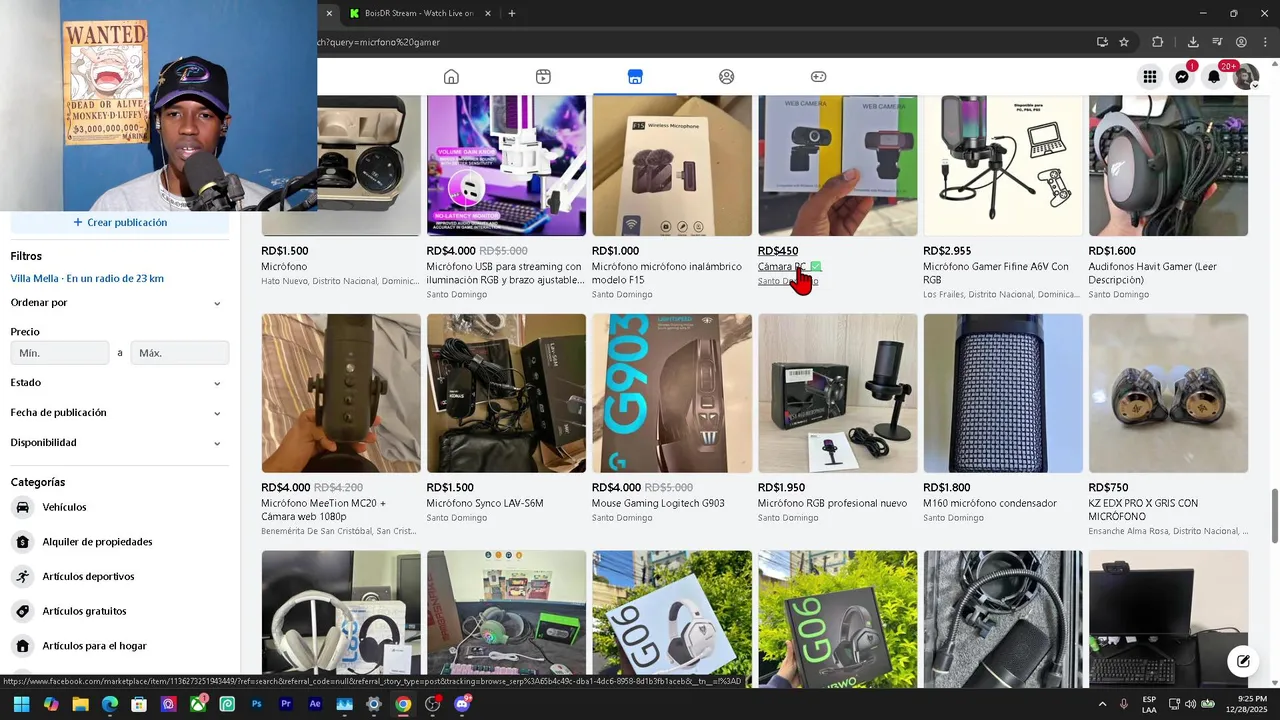Open After Effects from taskbar
Screen dimensions: 1280x720
315,704
